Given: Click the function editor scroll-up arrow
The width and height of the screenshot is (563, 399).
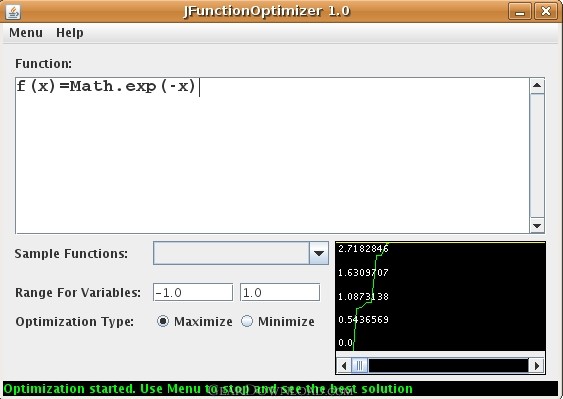Looking at the screenshot, I should (537, 85).
